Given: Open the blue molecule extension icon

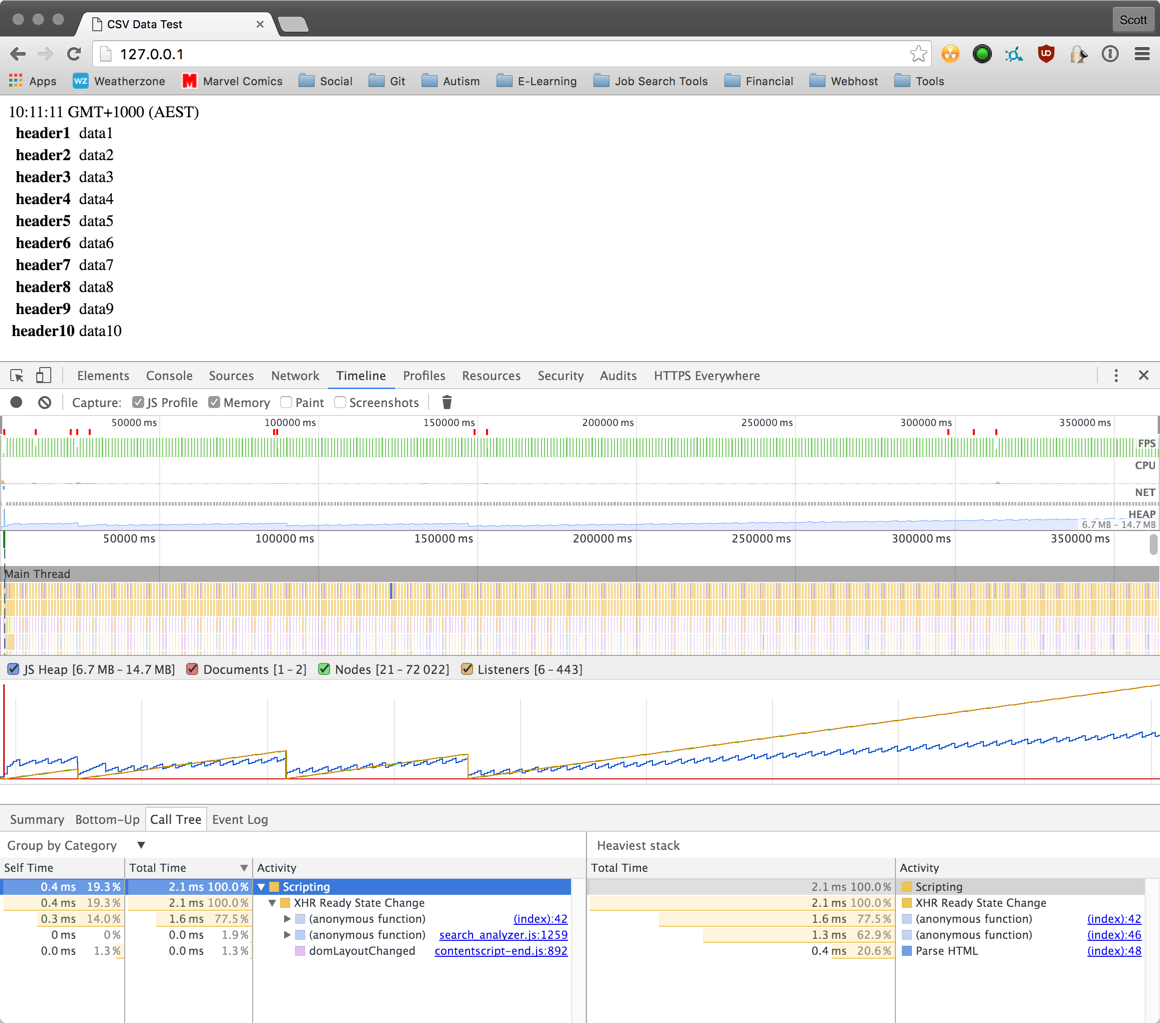Looking at the screenshot, I should (1014, 54).
